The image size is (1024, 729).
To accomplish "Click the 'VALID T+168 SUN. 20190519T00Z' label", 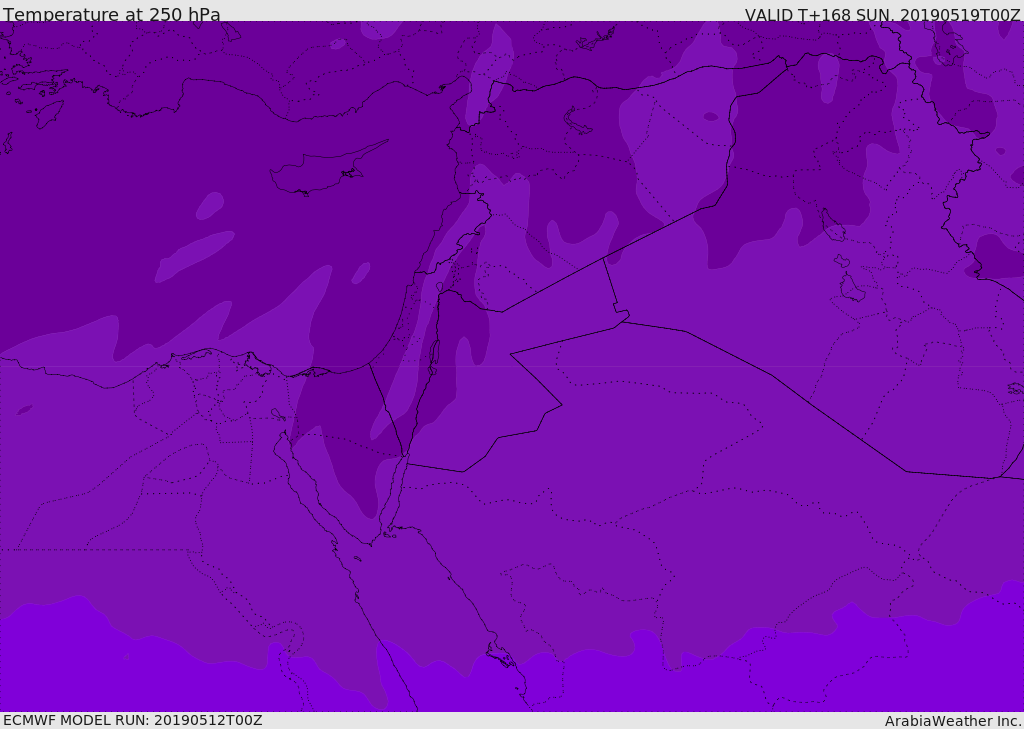I will (882, 15).
